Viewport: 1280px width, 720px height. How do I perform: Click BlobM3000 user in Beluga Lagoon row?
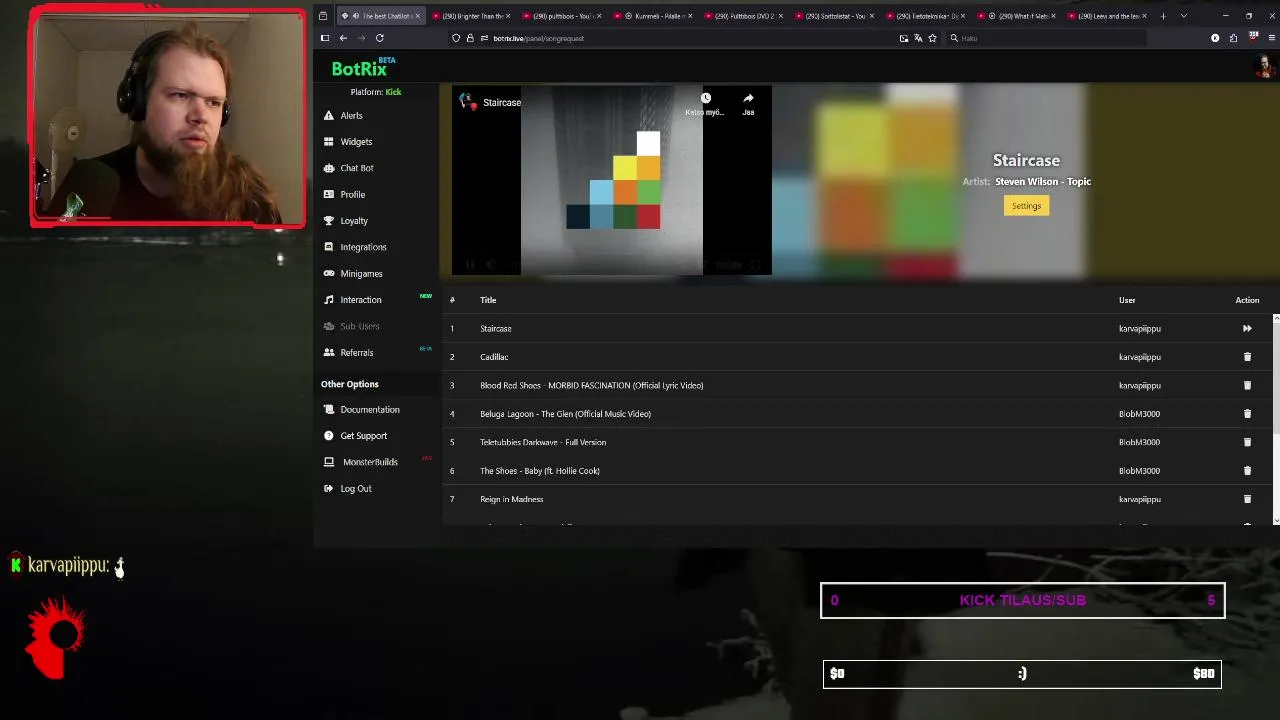click(x=1139, y=414)
